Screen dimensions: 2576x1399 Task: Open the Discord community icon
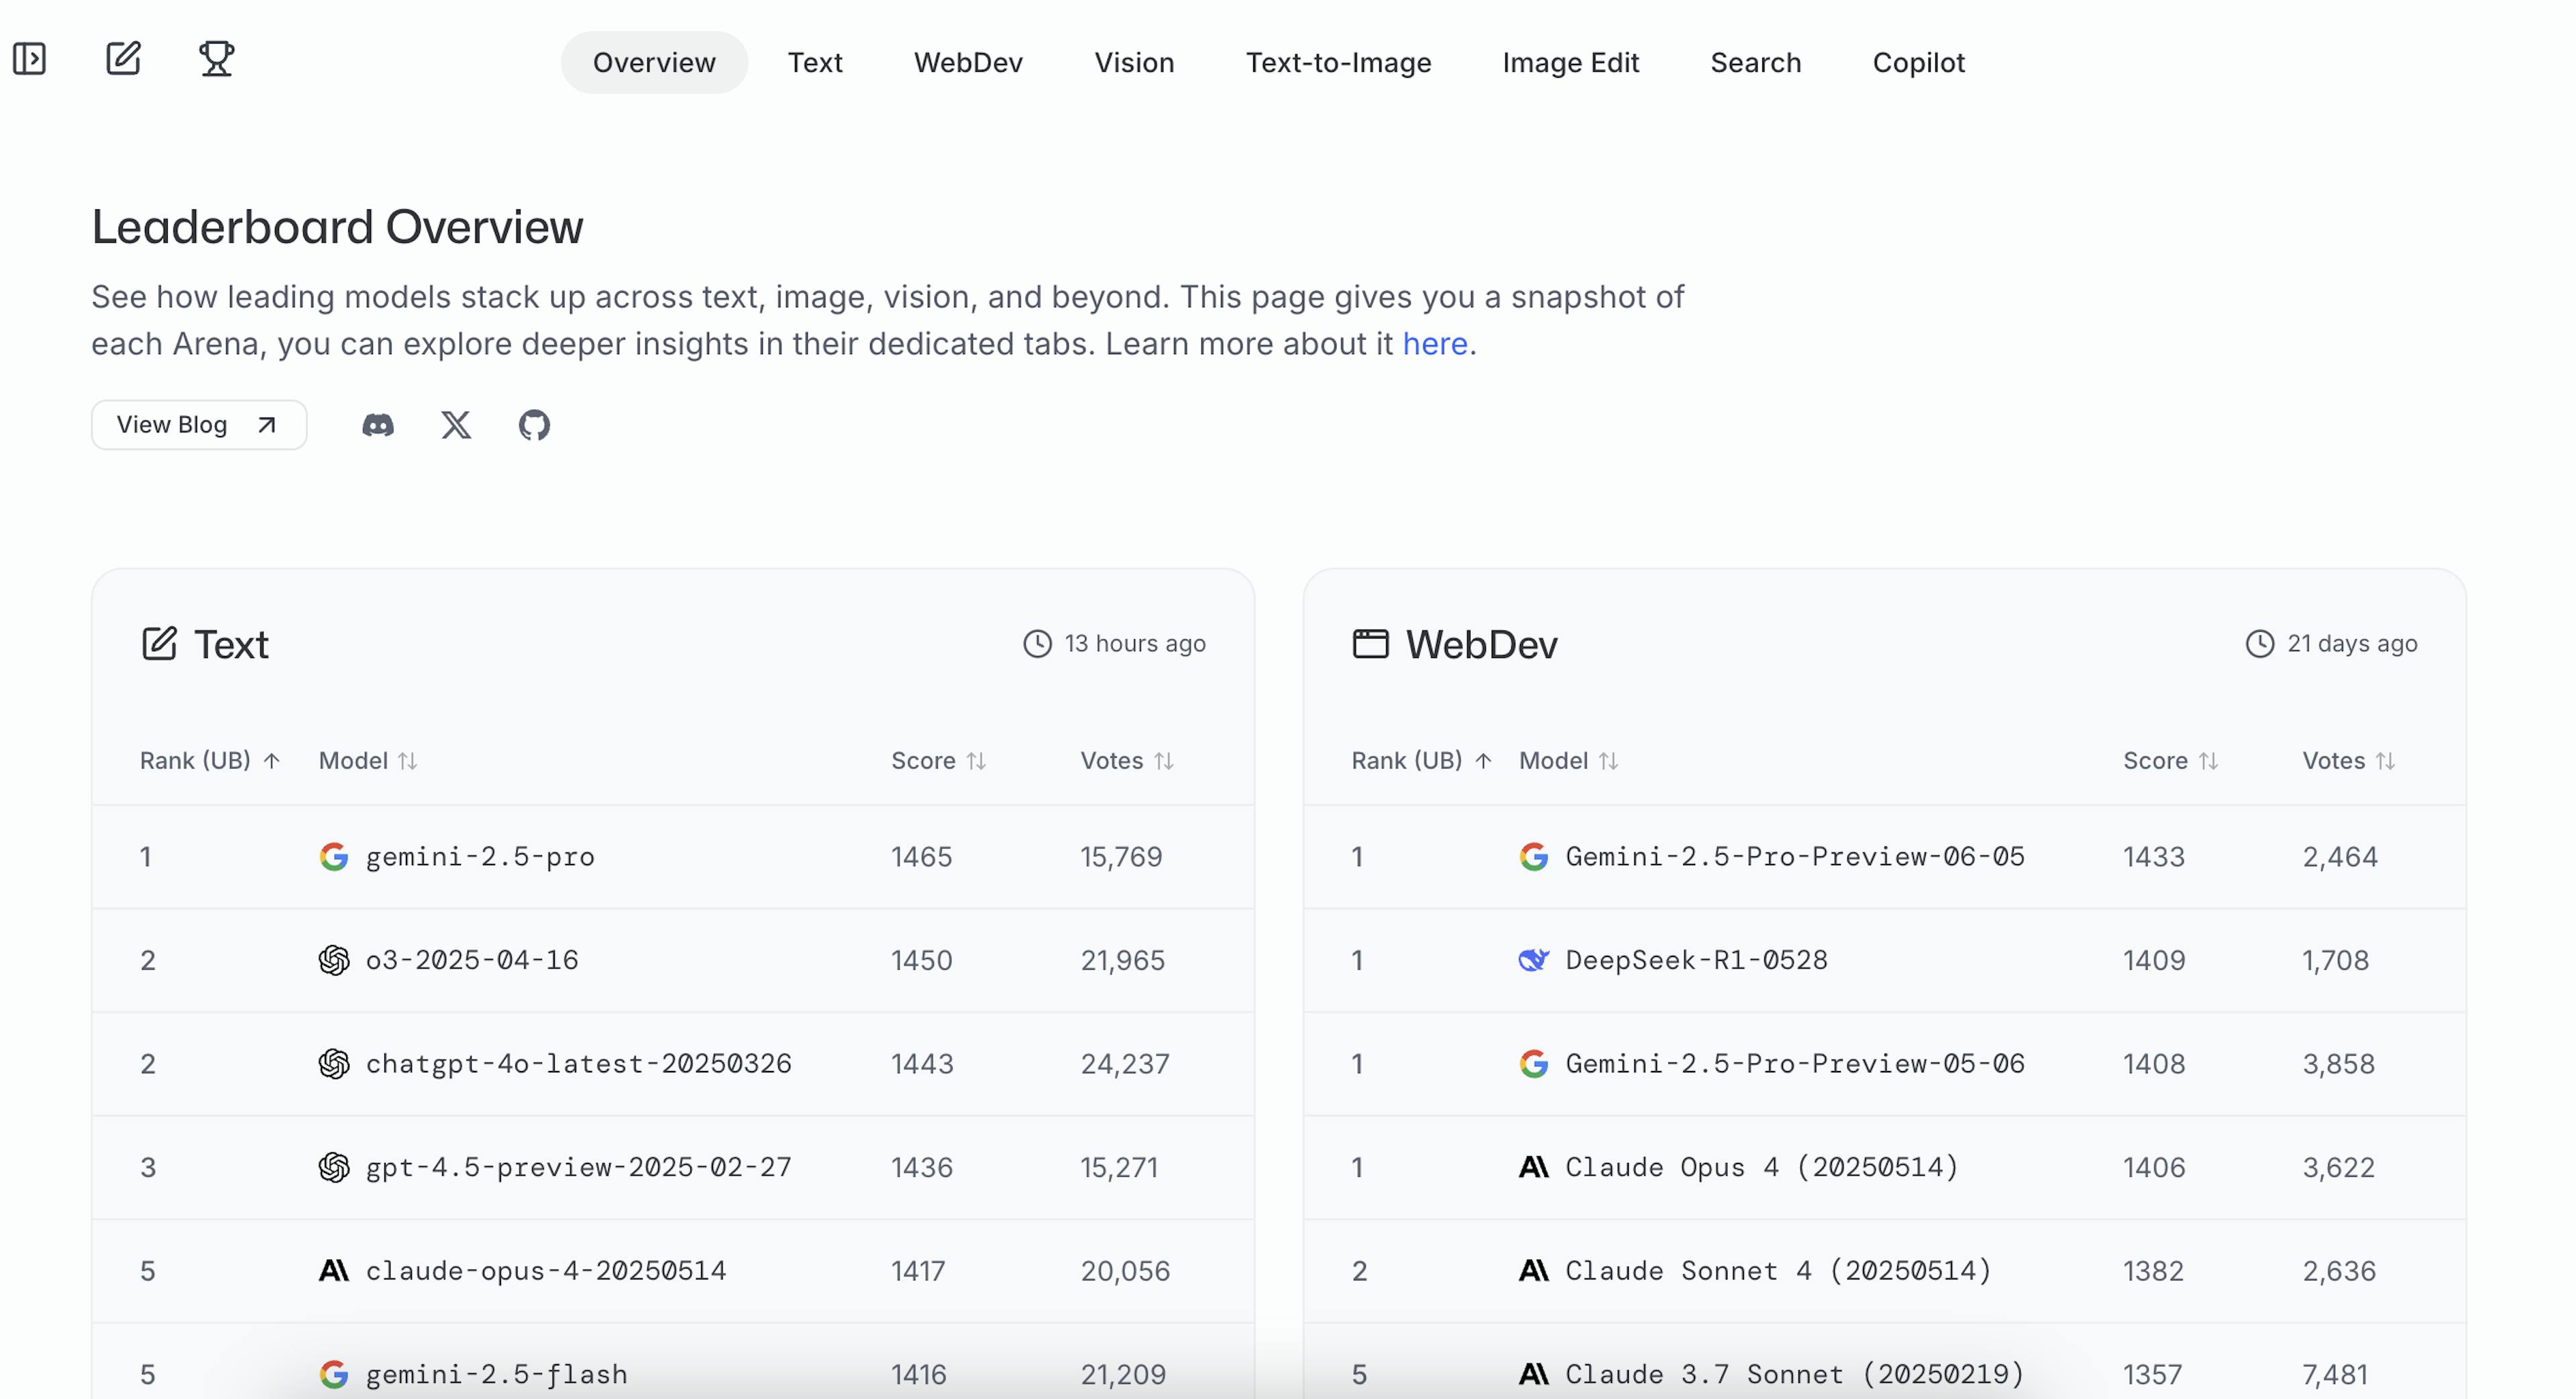point(378,425)
